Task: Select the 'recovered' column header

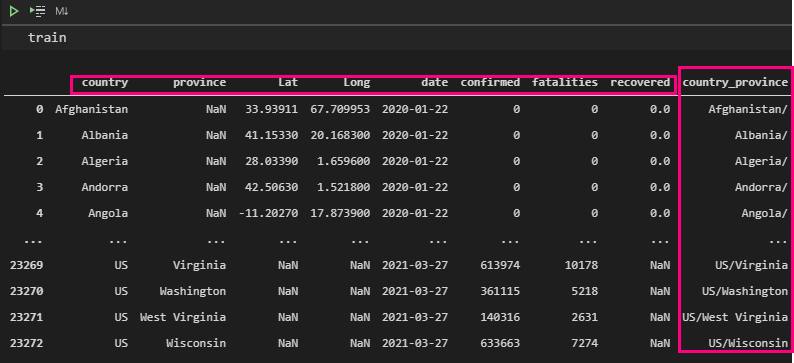Action: 640,82
